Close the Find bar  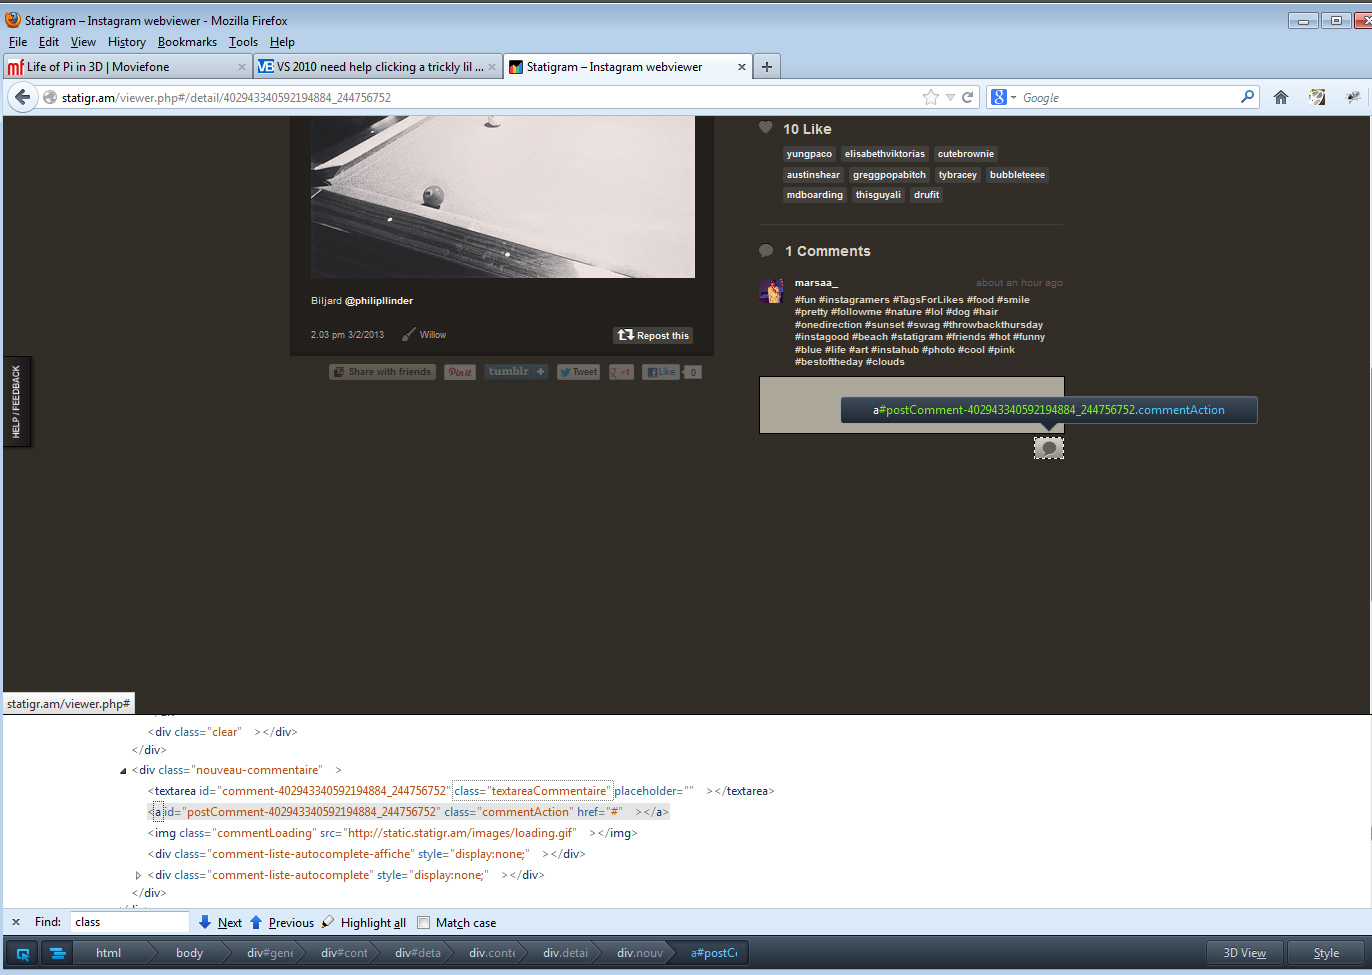(15, 922)
